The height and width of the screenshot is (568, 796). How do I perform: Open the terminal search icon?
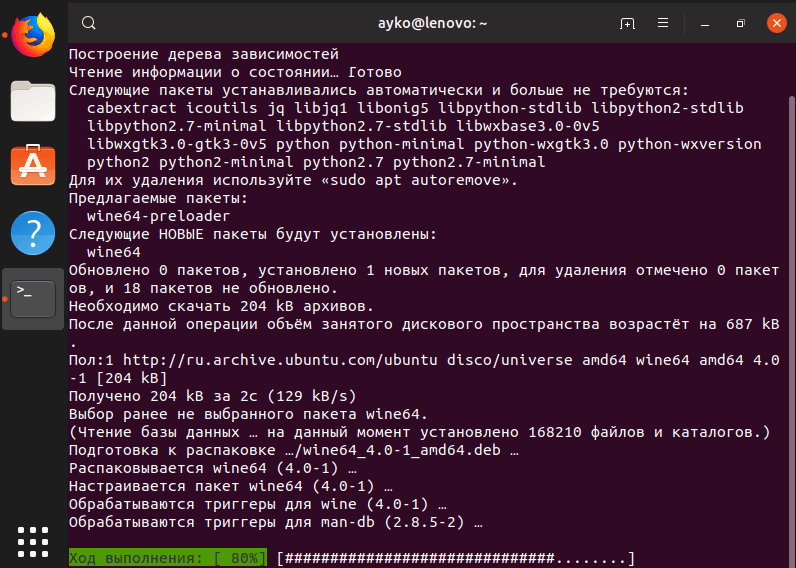(89, 23)
